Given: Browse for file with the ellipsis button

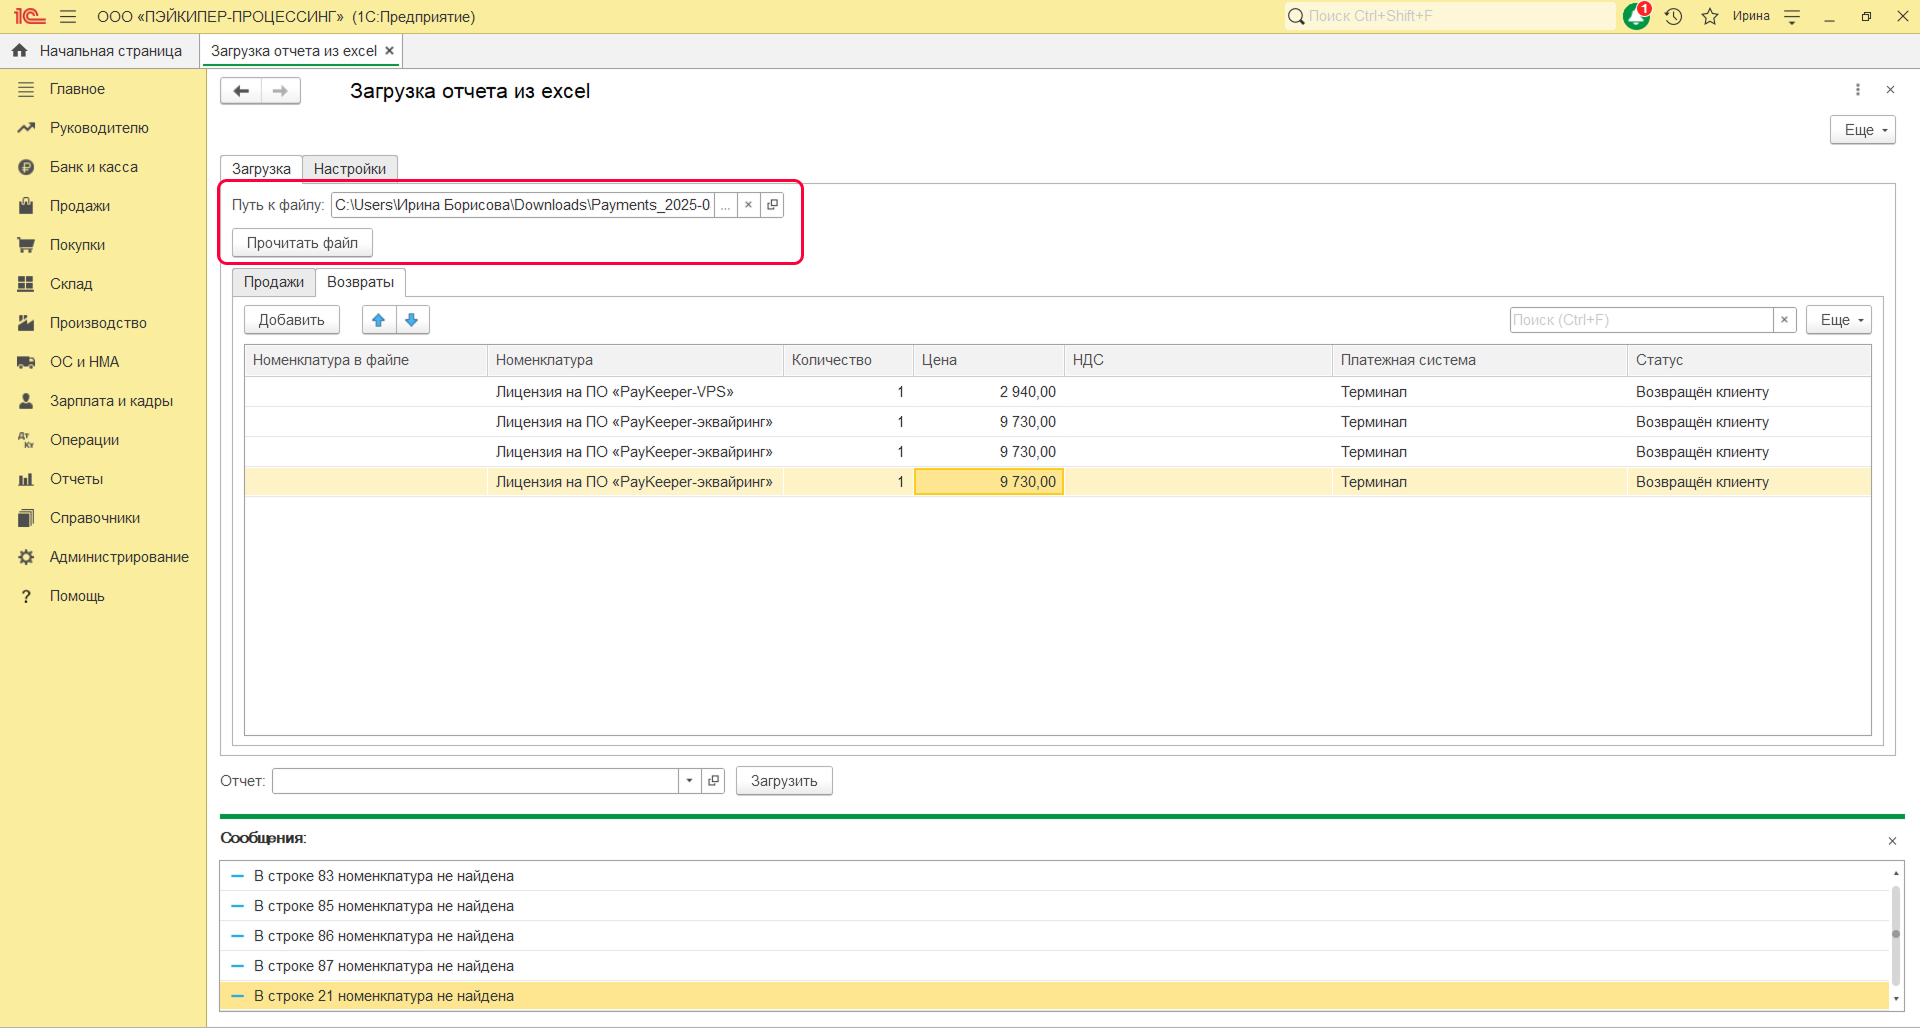Looking at the screenshot, I should tap(726, 205).
